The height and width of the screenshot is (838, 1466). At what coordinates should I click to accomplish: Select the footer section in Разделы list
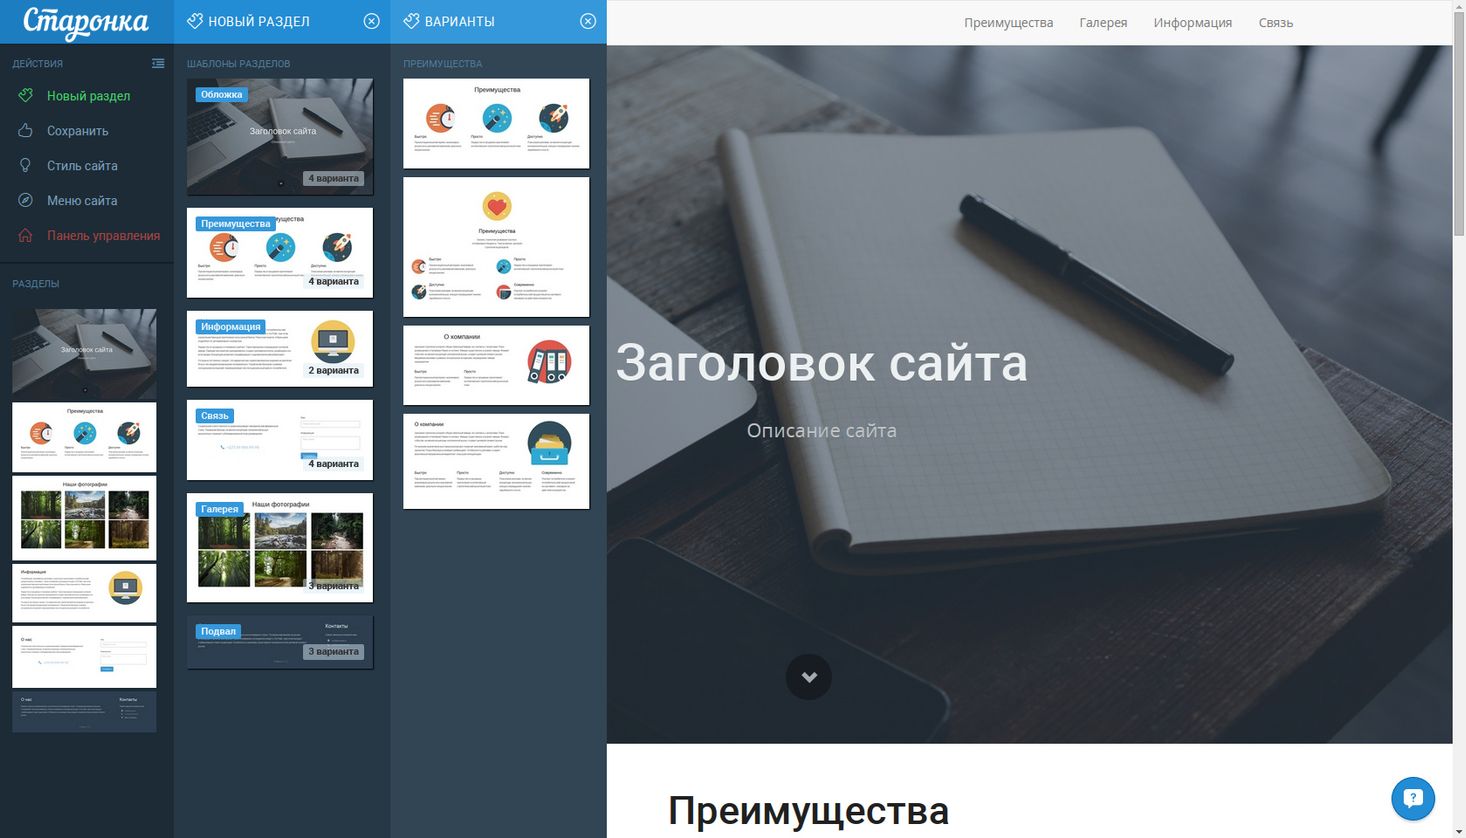pos(84,712)
